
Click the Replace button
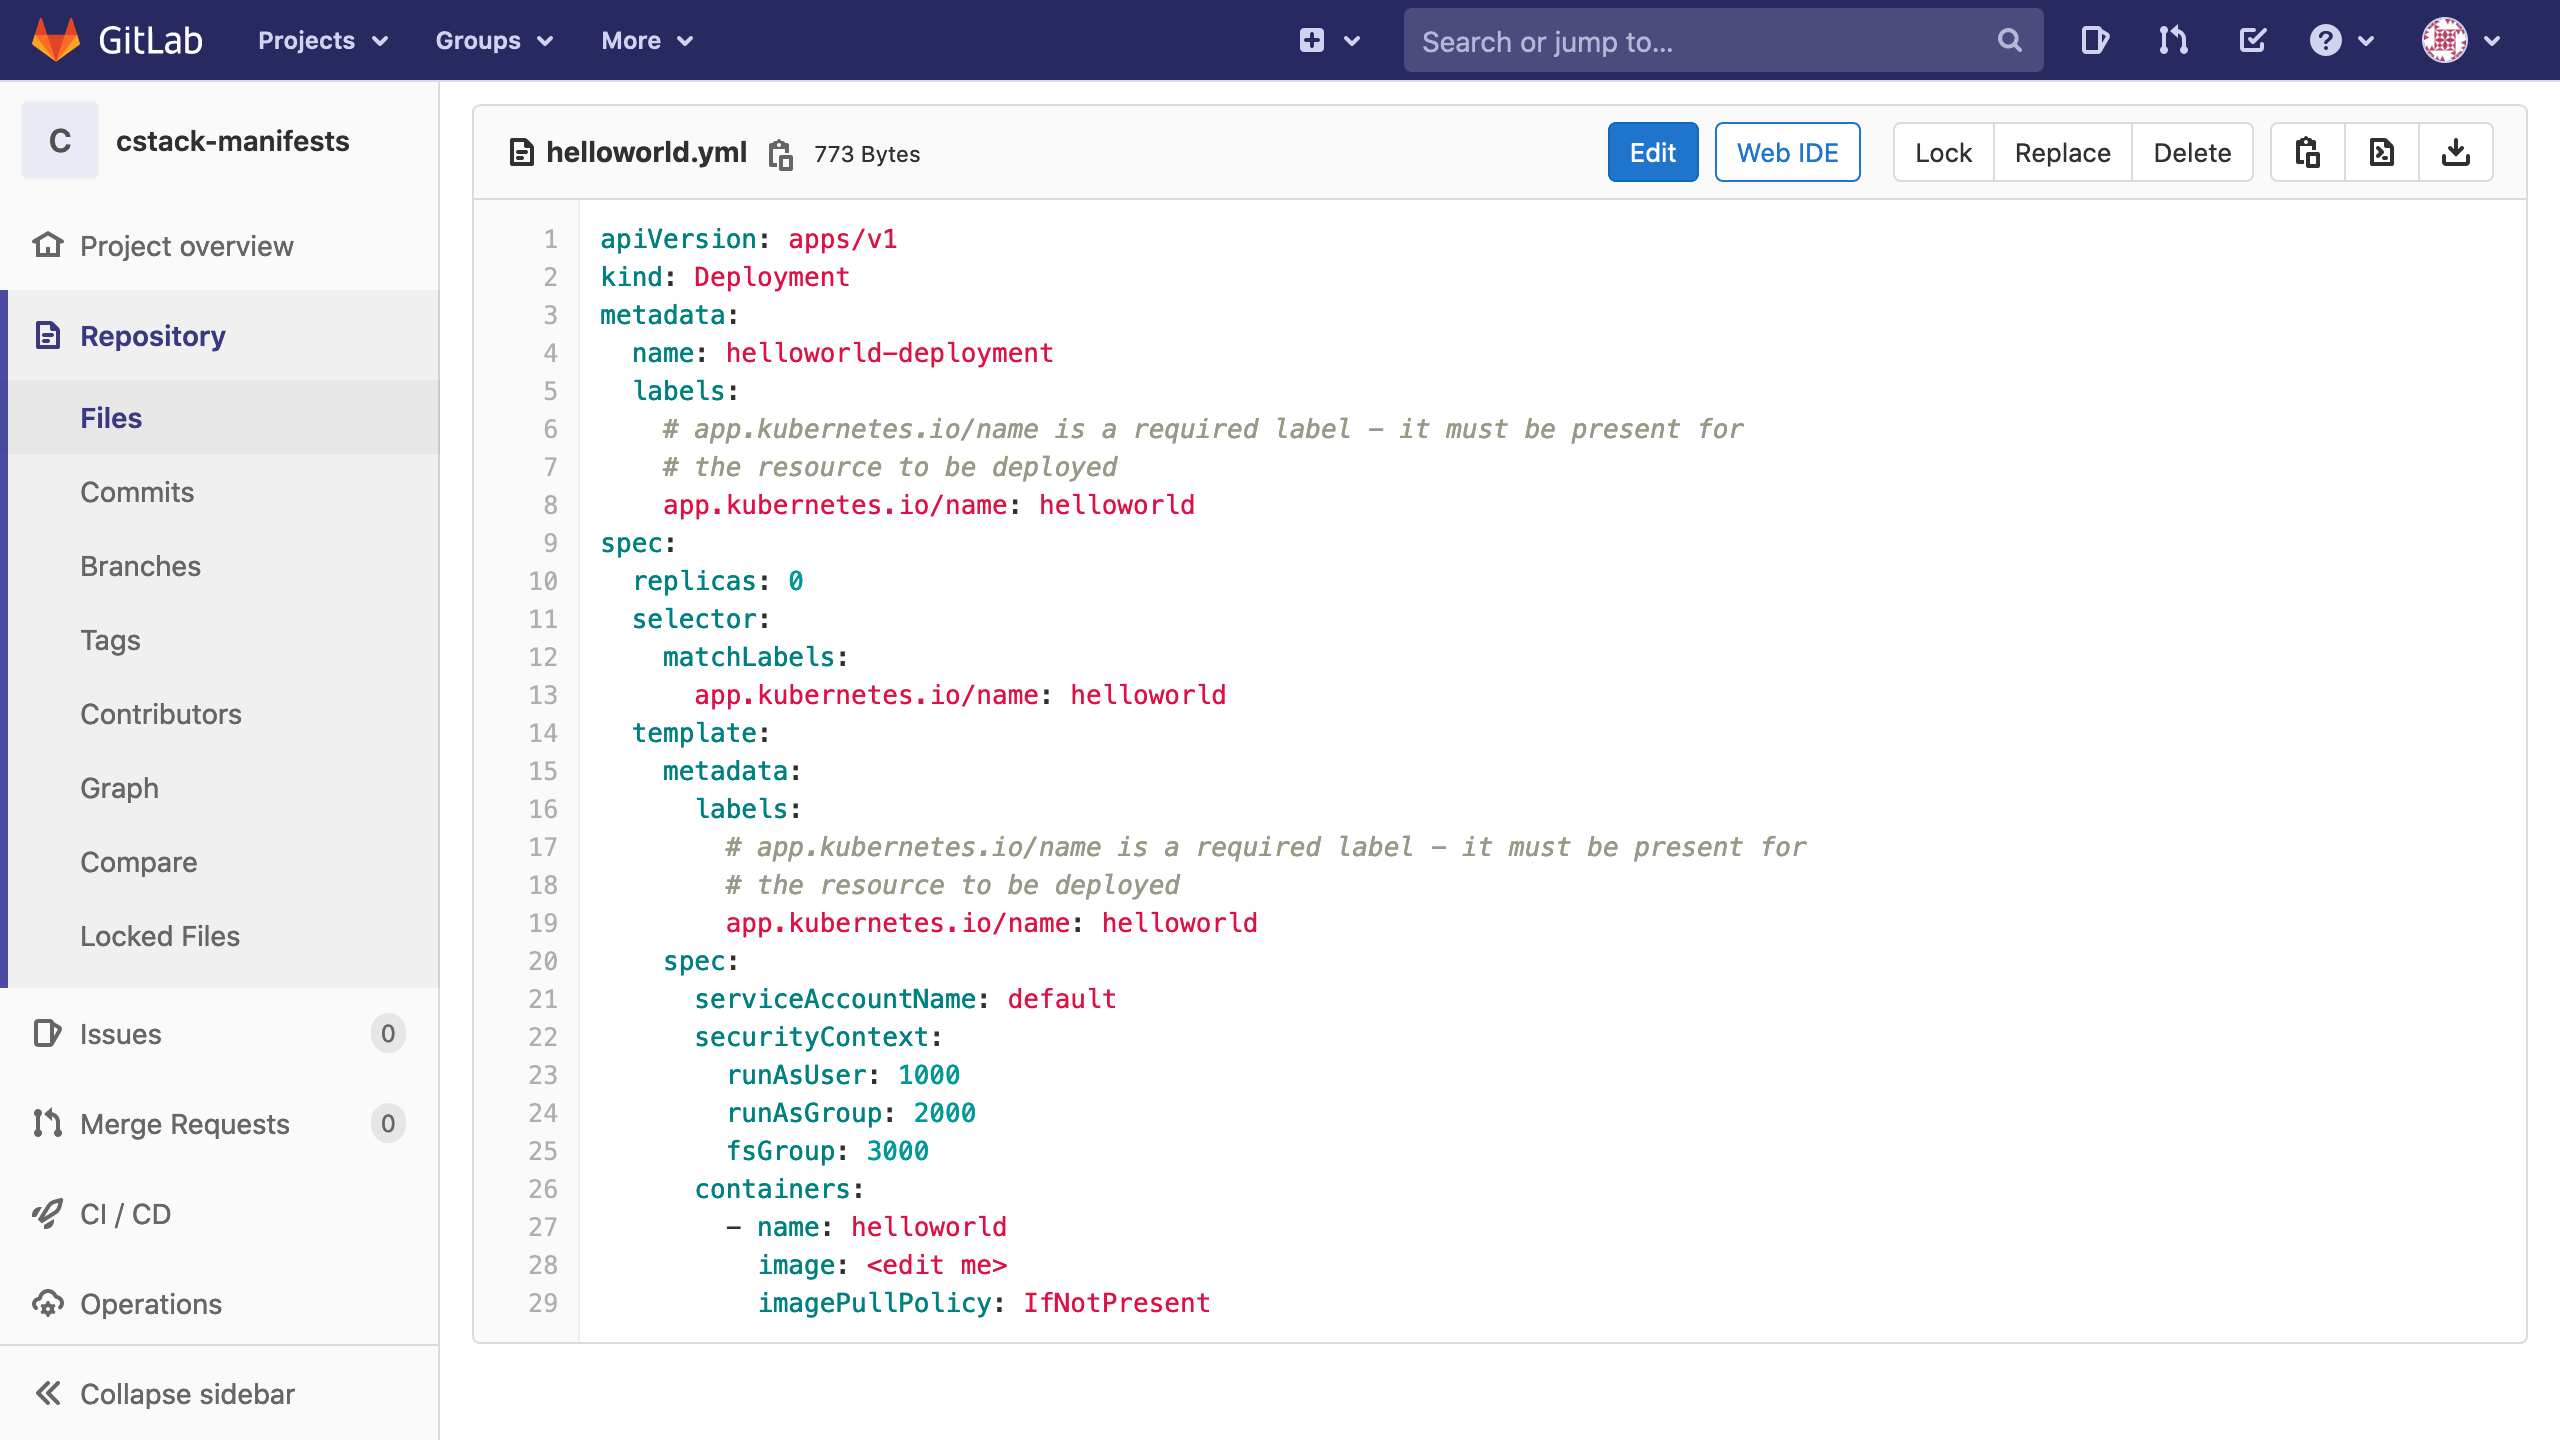click(2063, 152)
